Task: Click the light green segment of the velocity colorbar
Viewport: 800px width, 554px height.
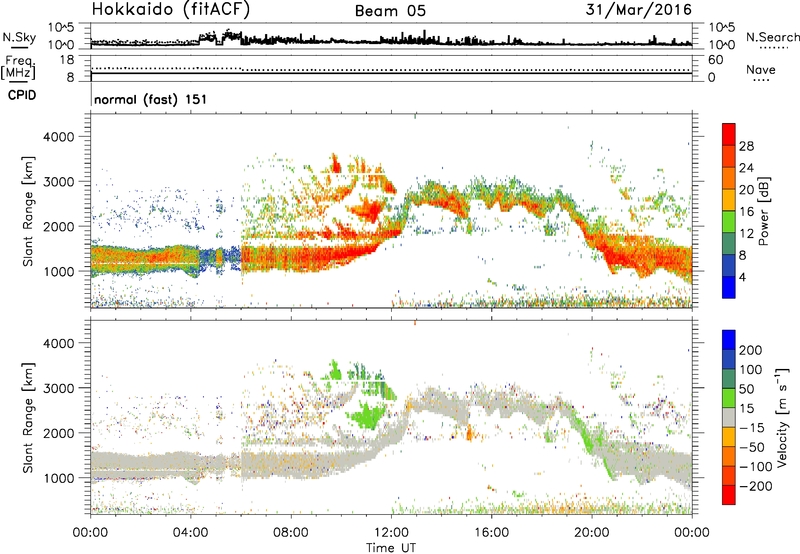Action: click(729, 398)
